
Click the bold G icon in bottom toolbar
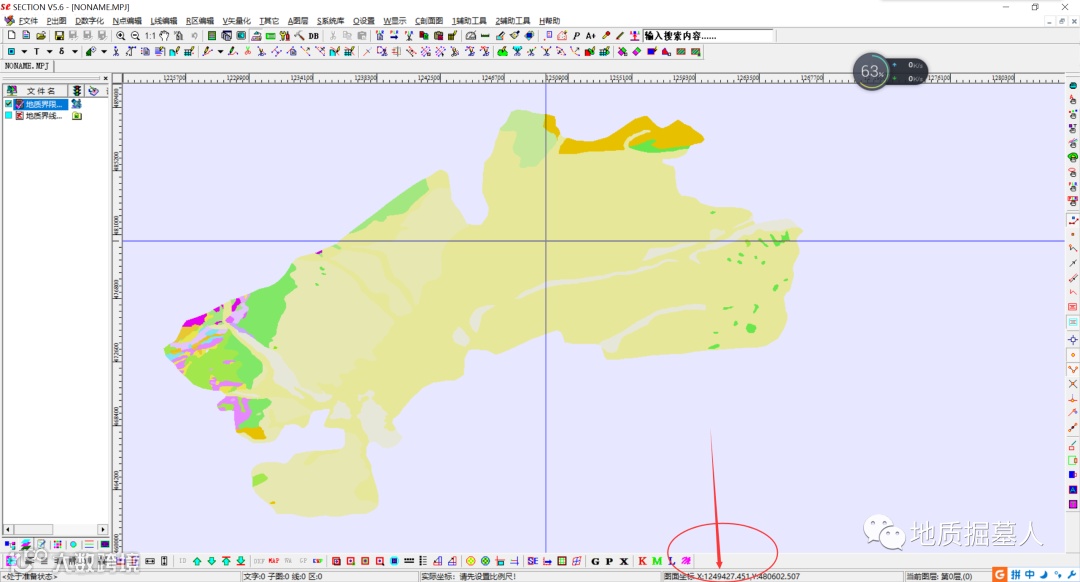tap(595, 561)
